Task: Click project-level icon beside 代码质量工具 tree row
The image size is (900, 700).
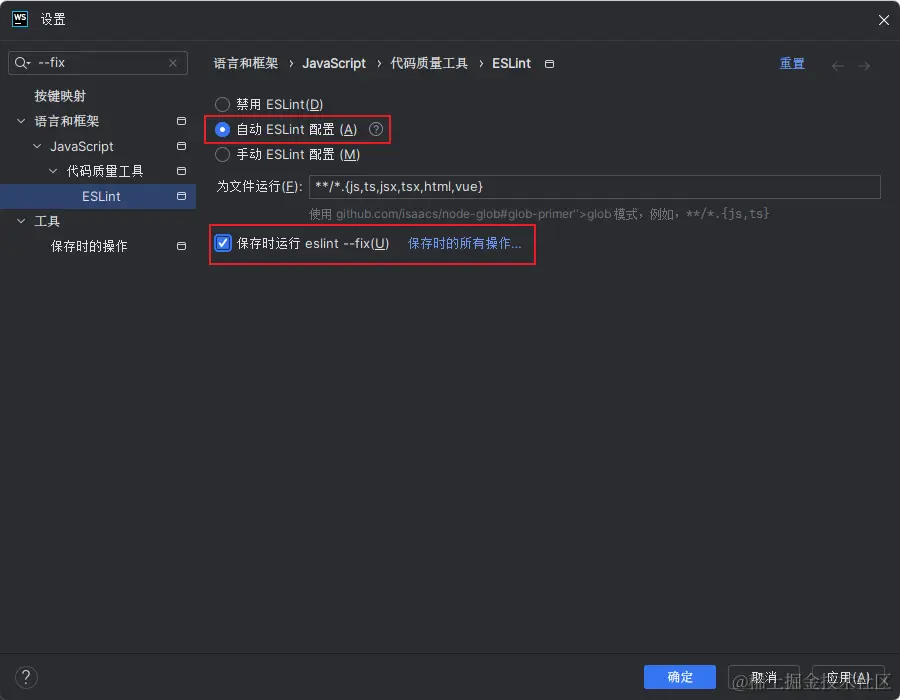Action: click(x=181, y=171)
